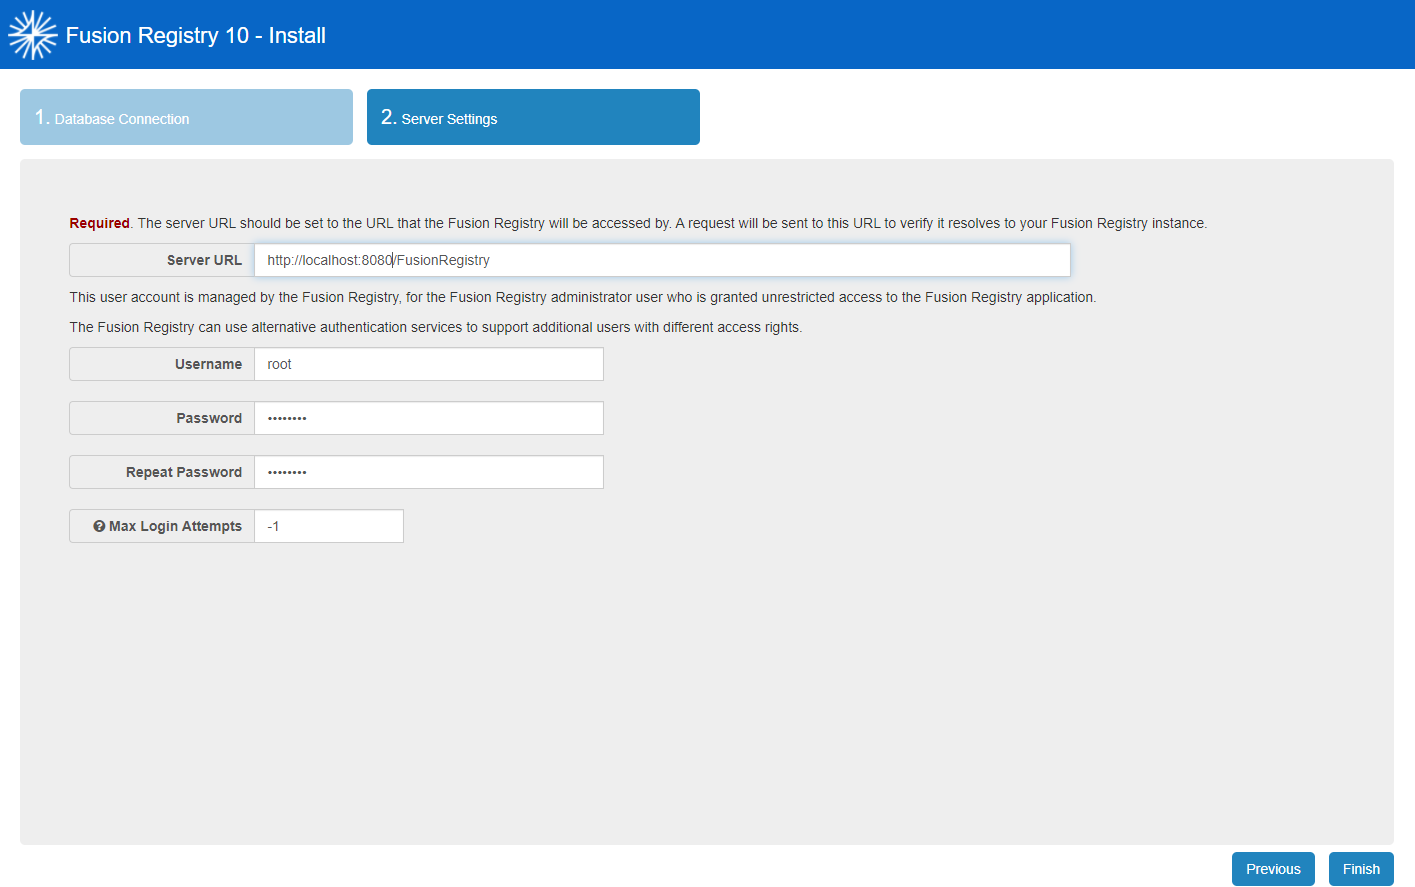Click the Username field label

tap(208, 364)
